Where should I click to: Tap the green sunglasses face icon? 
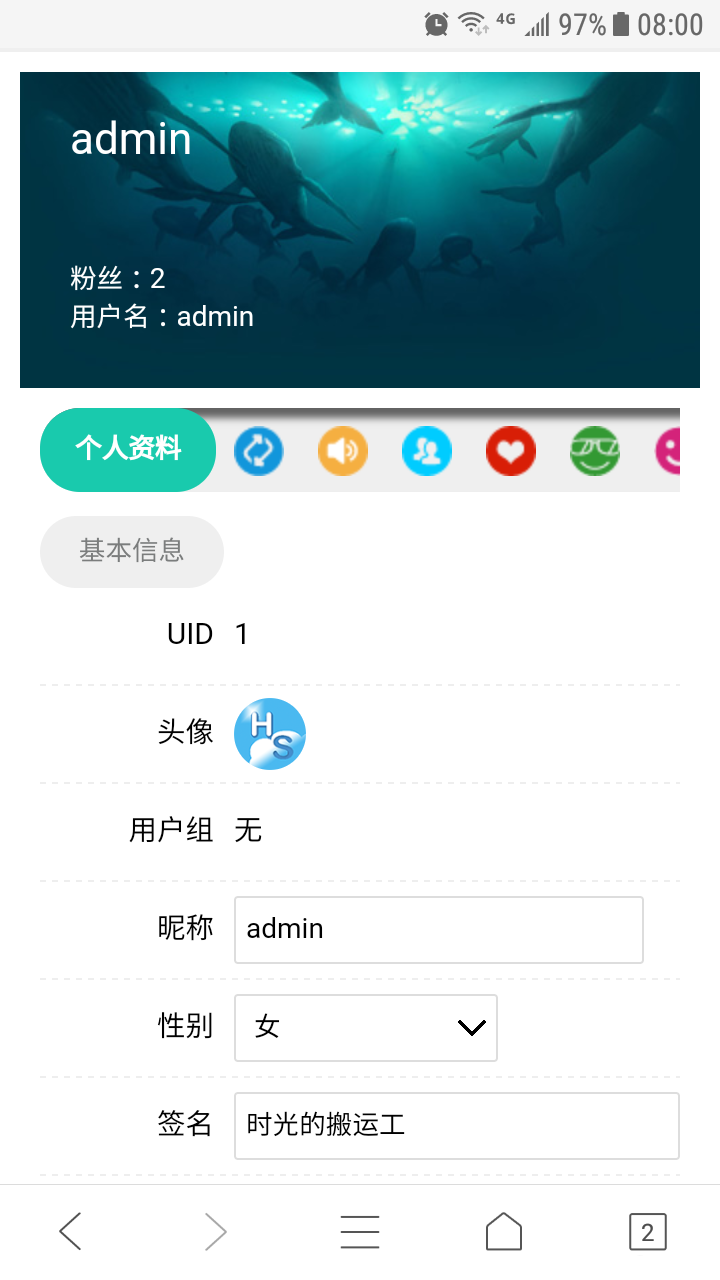tap(595, 451)
